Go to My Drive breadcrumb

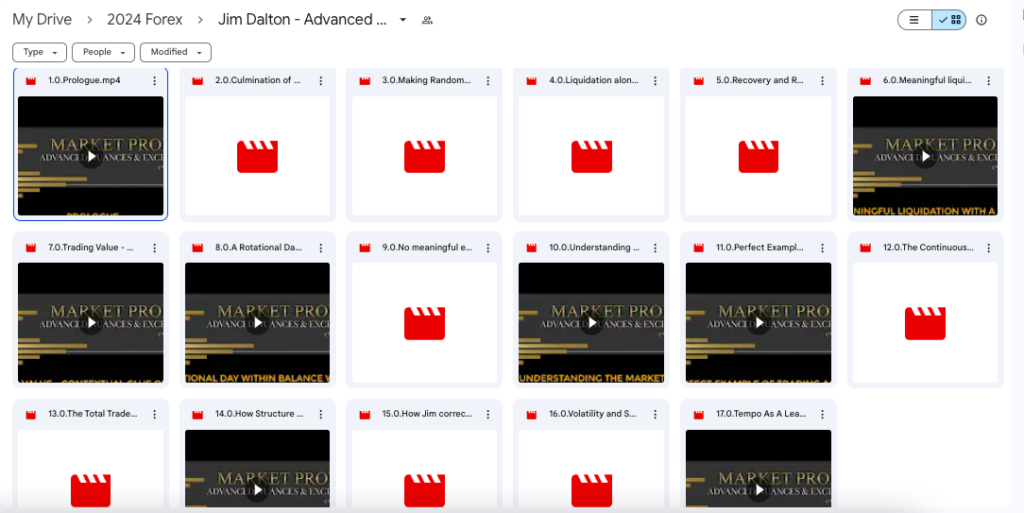(42, 20)
